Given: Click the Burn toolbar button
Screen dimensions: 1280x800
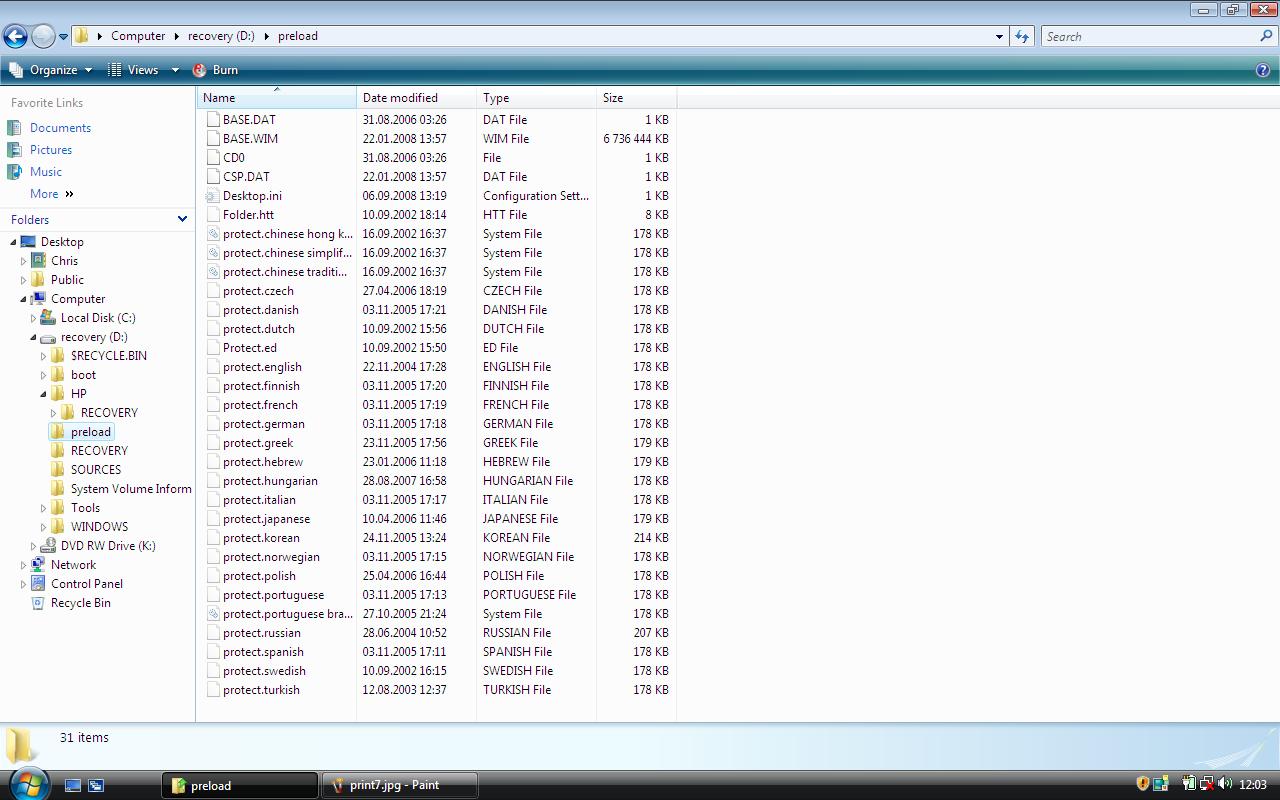Looking at the screenshot, I should [215, 70].
